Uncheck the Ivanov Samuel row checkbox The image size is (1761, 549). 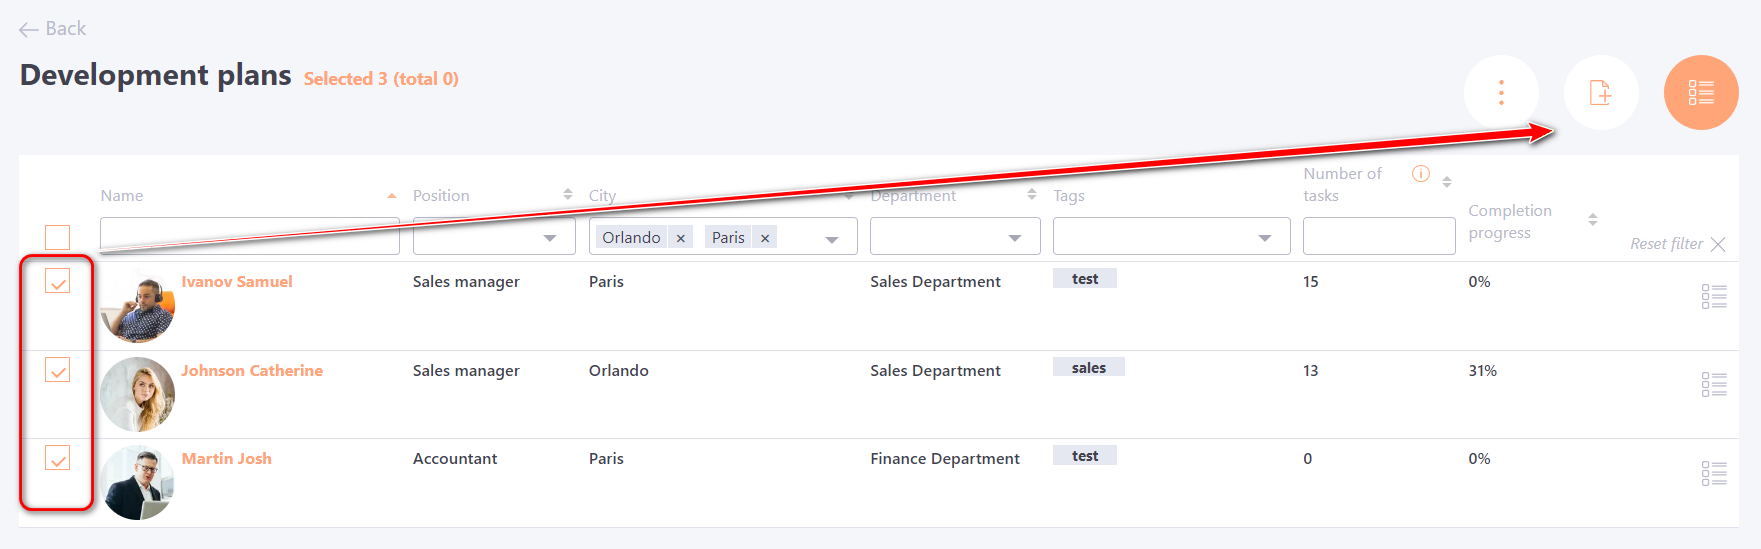coord(58,283)
